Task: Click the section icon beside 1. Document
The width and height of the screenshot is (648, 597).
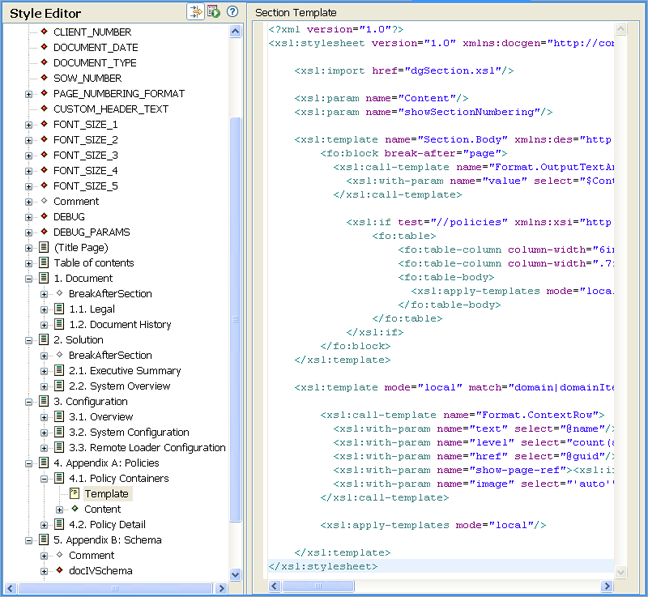Action: [44, 278]
